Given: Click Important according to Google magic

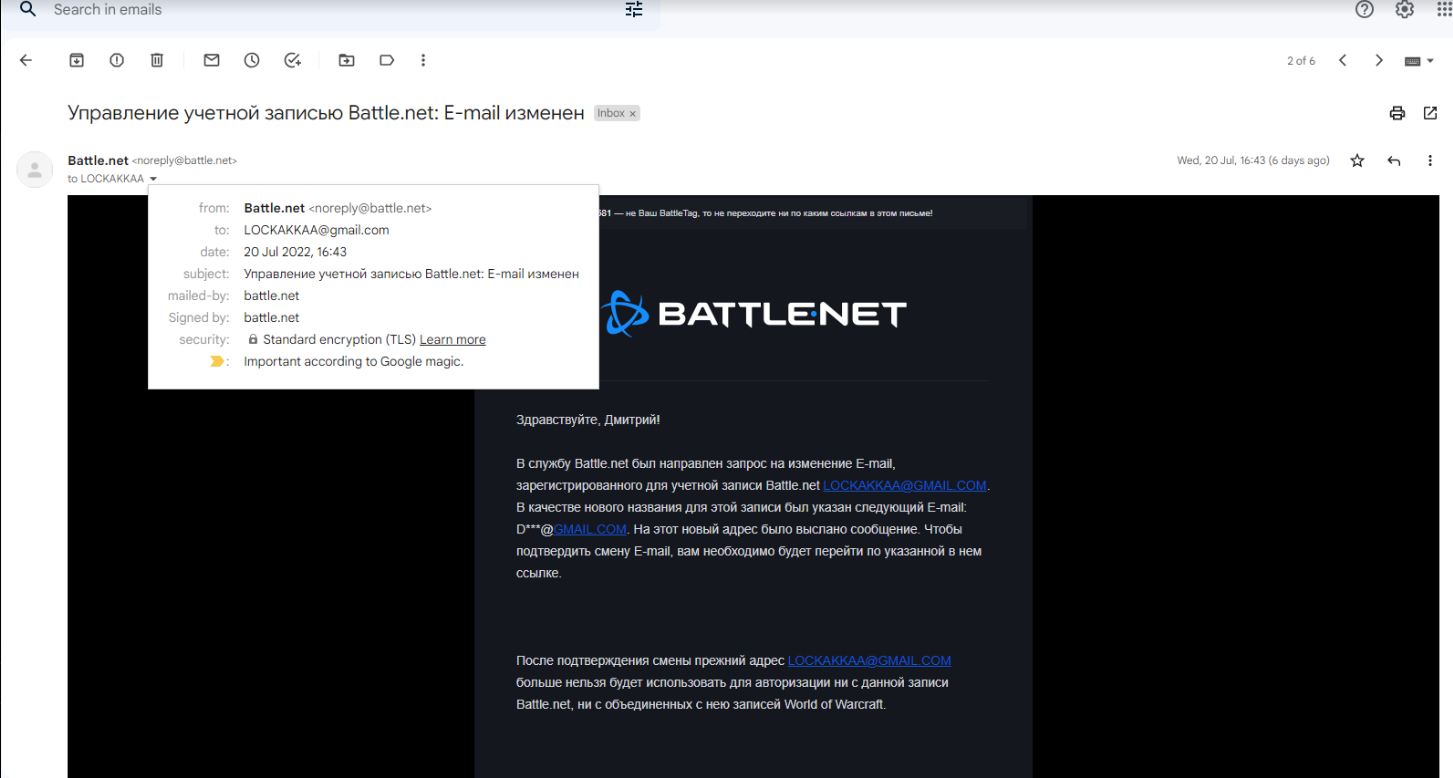Looking at the screenshot, I should [354, 361].
